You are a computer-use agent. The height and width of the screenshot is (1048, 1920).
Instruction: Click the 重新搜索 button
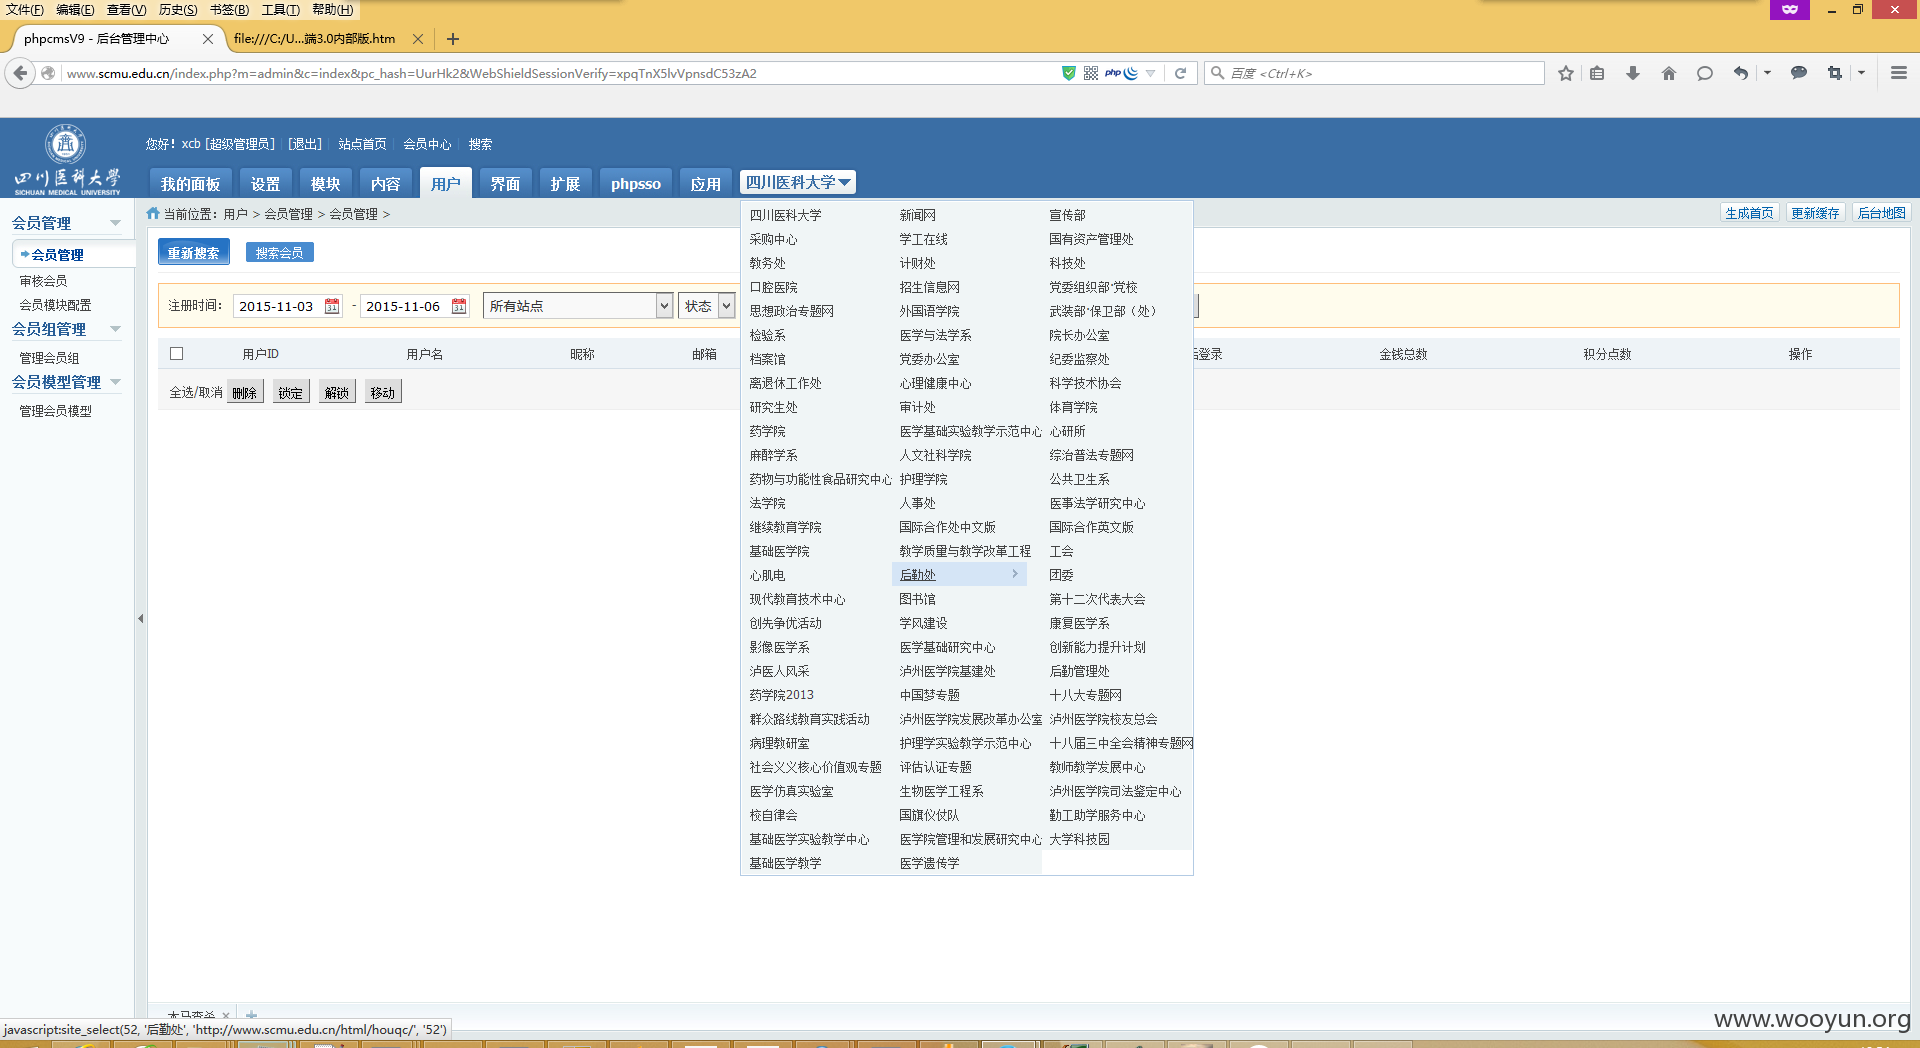tap(194, 252)
